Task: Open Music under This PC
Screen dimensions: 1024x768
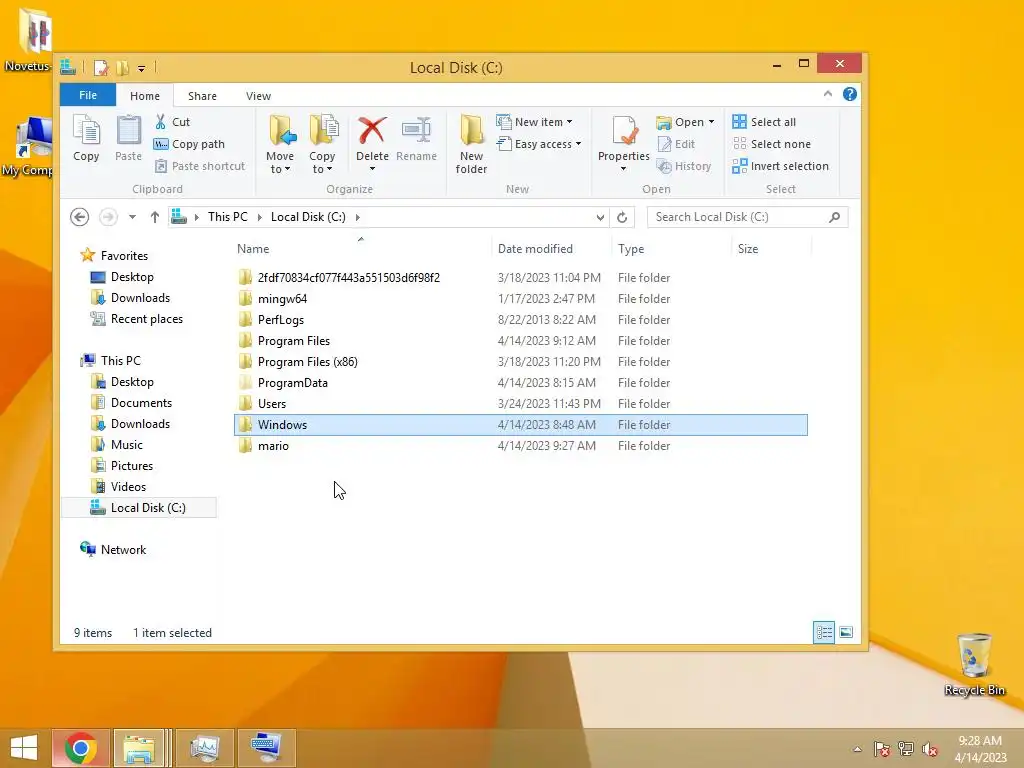Action: (x=117, y=445)
